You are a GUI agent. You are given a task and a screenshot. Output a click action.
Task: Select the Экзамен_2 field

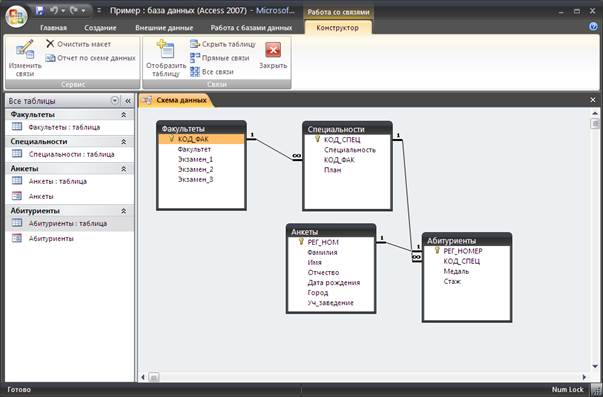pos(202,169)
